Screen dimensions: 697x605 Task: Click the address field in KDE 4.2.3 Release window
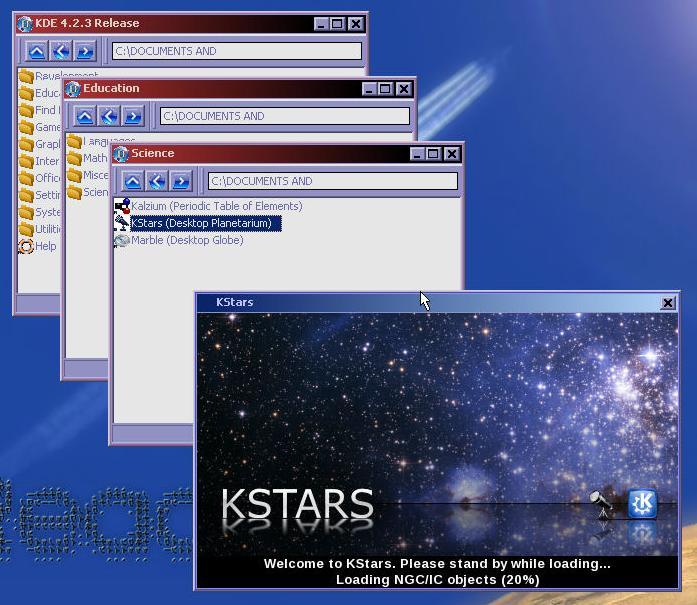pos(236,51)
